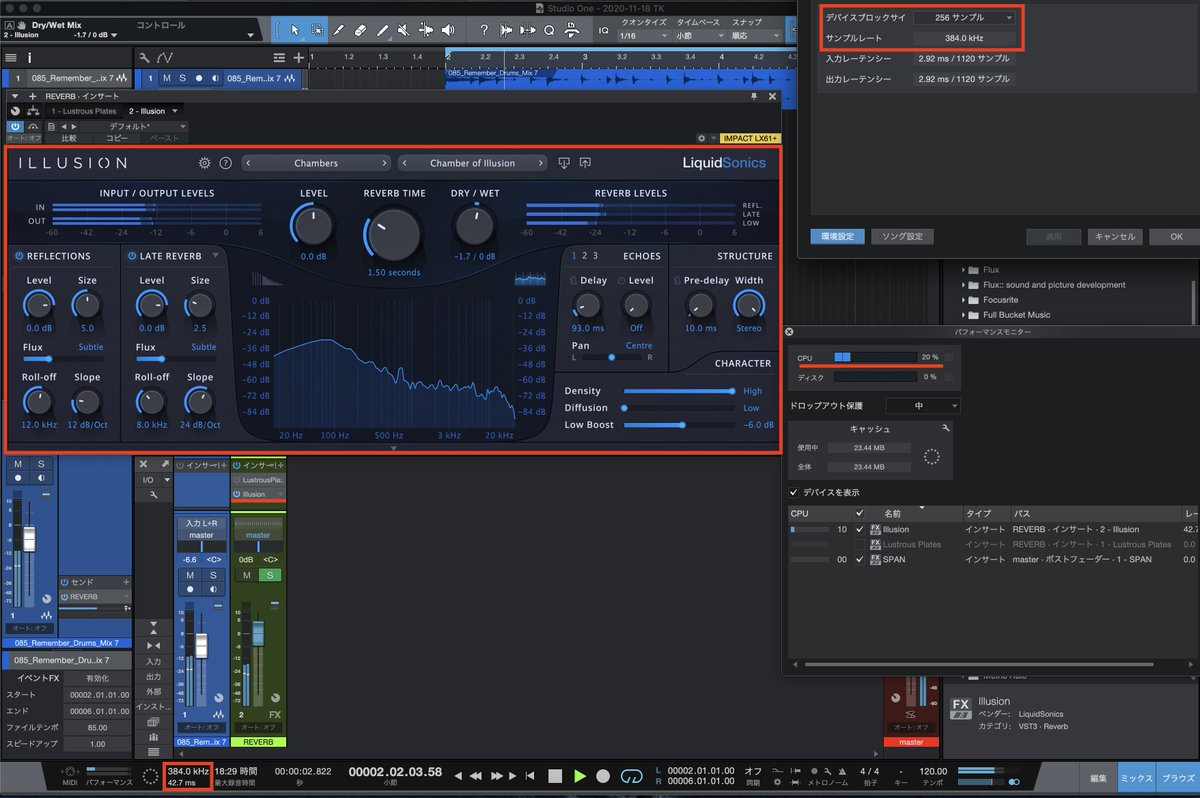Click the キャンセル button
The image size is (1200, 798).
tap(1114, 237)
